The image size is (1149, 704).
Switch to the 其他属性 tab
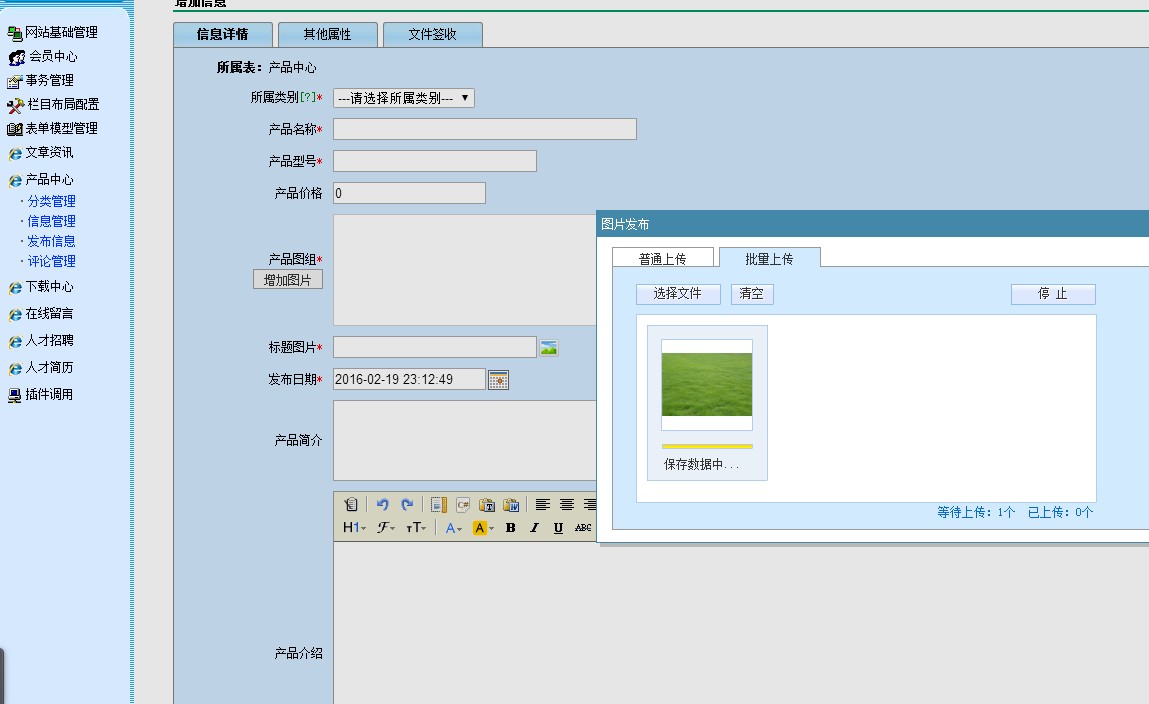click(328, 35)
